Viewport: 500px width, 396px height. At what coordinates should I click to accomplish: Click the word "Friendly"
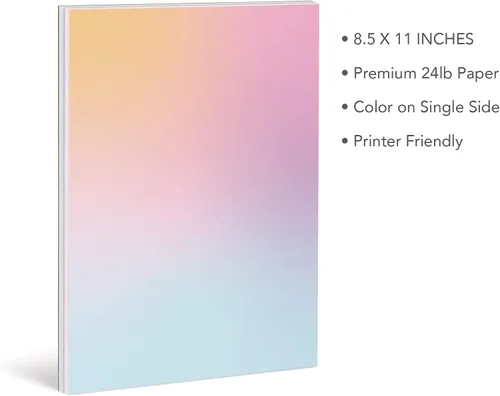point(434,142)
